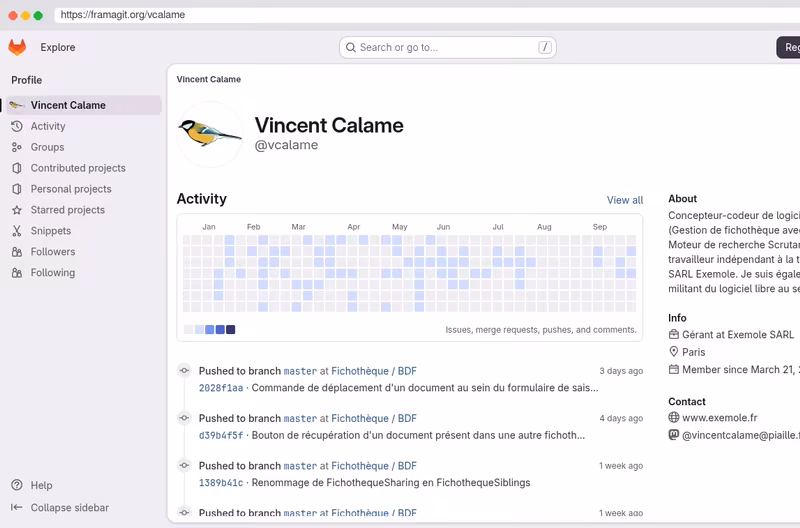This screenshot has height=528, width=800.
Task: Click the bird avatar profile picture
Action: [x=210, y=135]
